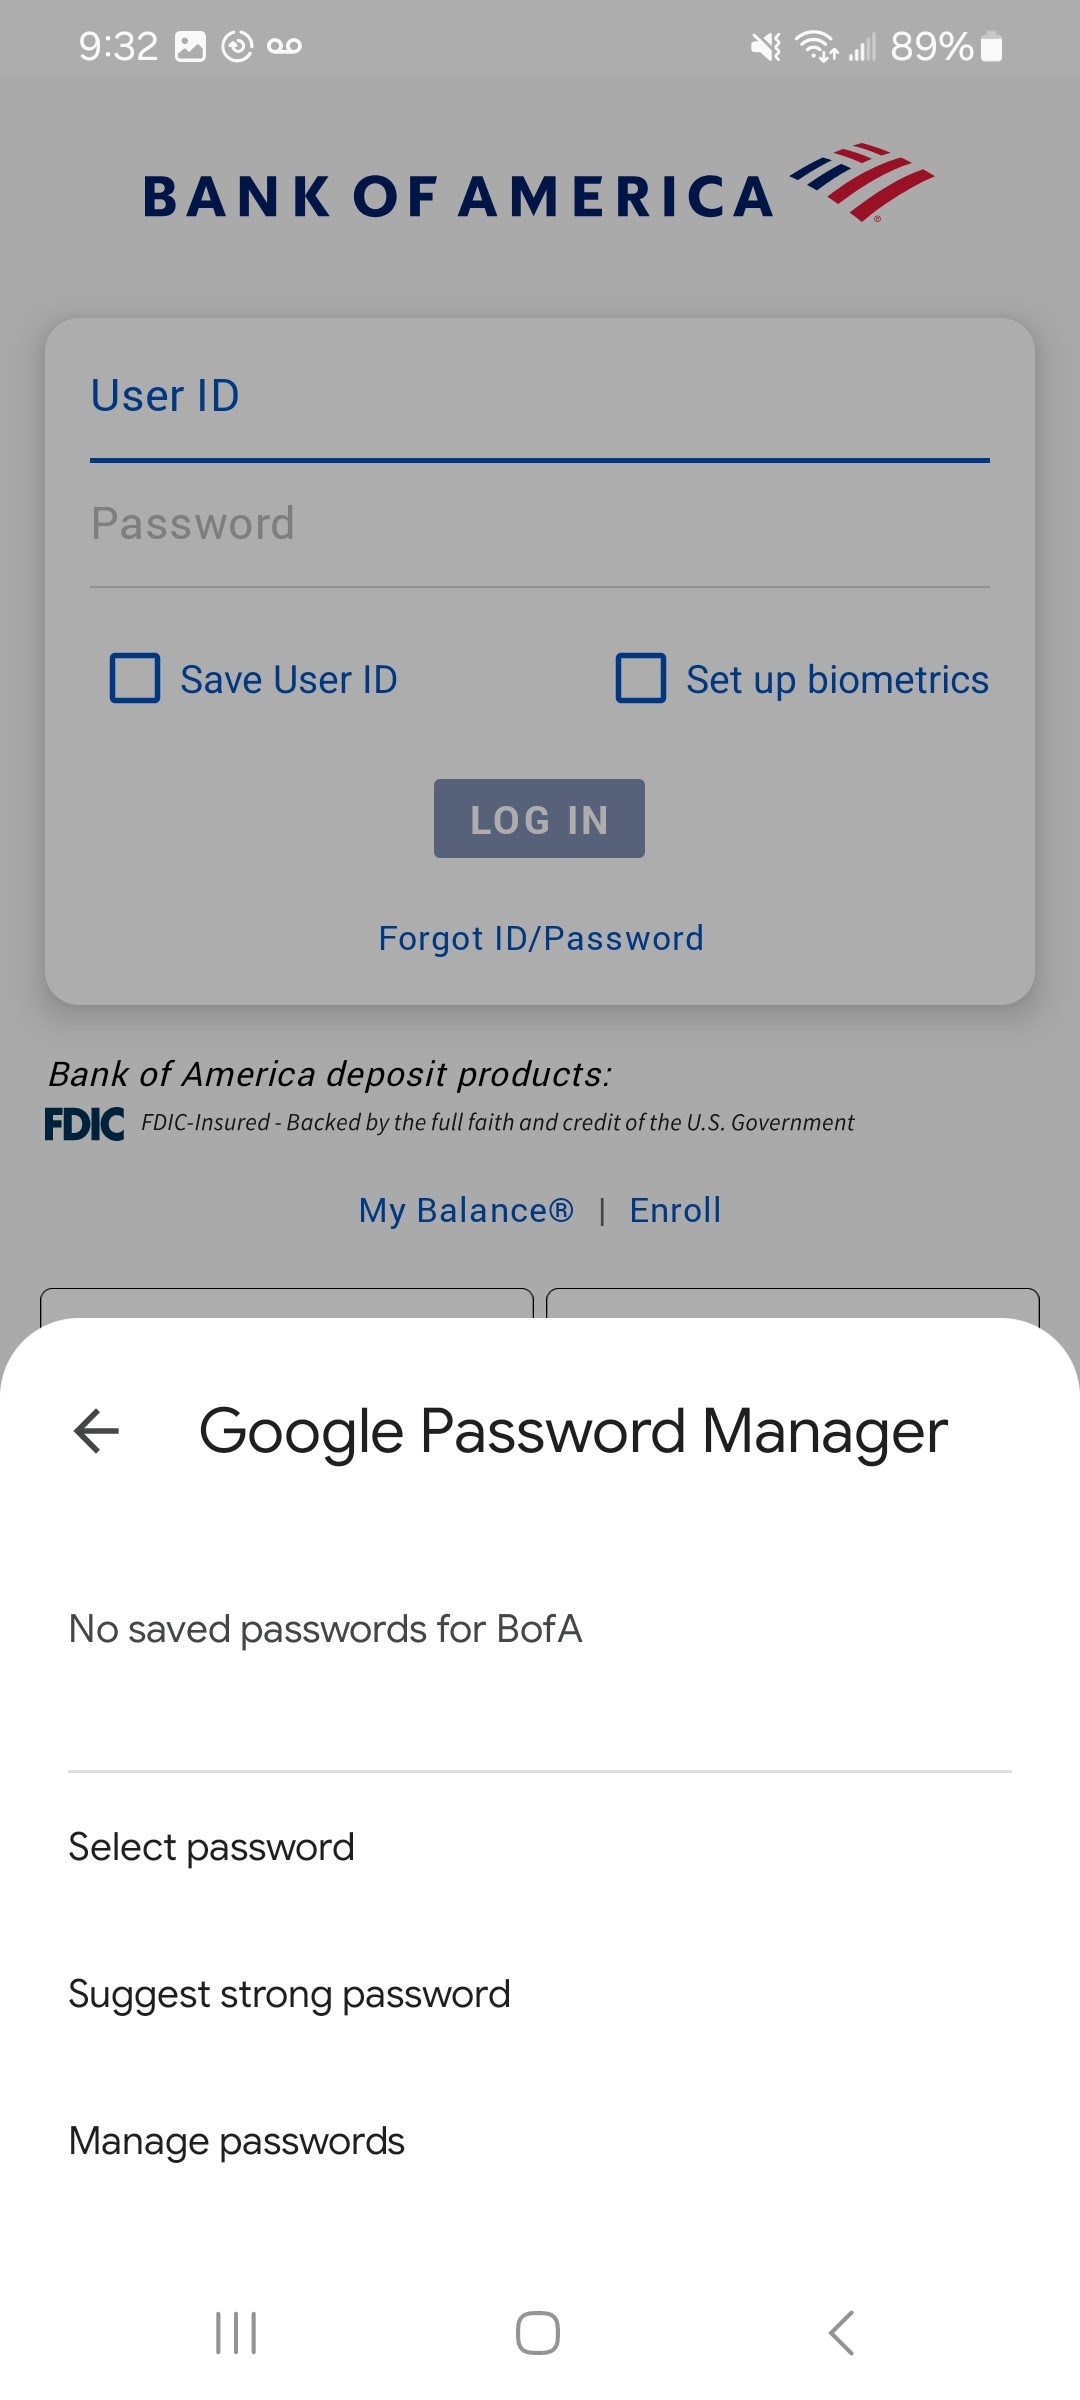Screen dimensions: 1080x2400
Task: Choose Select password option
Action: point(211,1847)
